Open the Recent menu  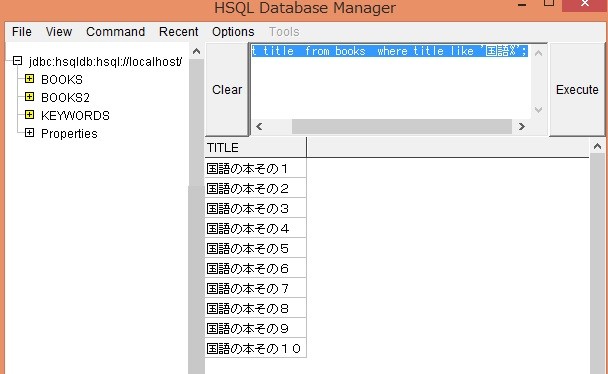click(178, 32)
